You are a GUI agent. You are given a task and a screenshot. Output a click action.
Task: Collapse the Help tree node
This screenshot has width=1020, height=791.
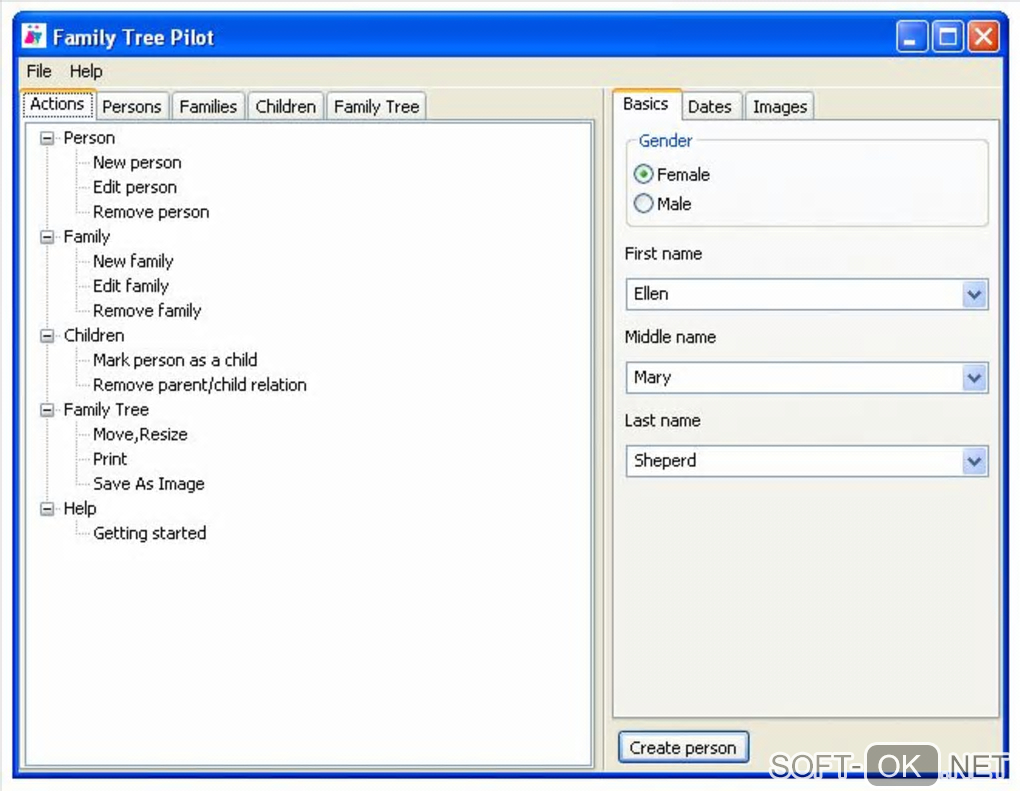click(47, 509)
